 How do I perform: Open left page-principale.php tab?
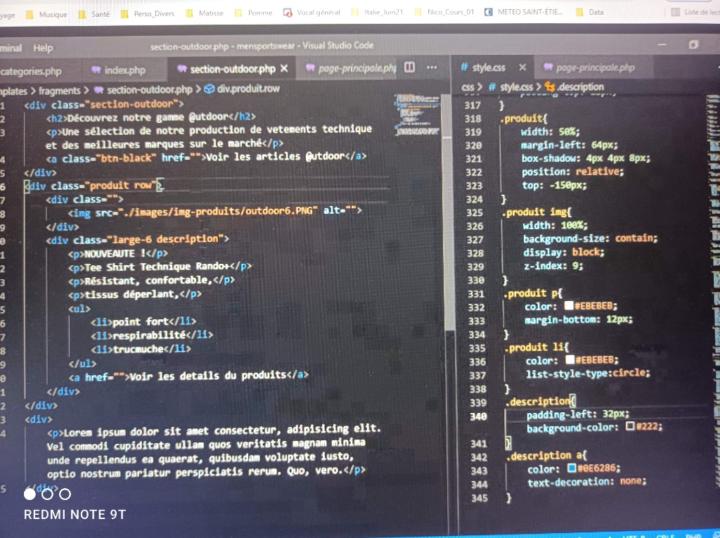point(351,68)
